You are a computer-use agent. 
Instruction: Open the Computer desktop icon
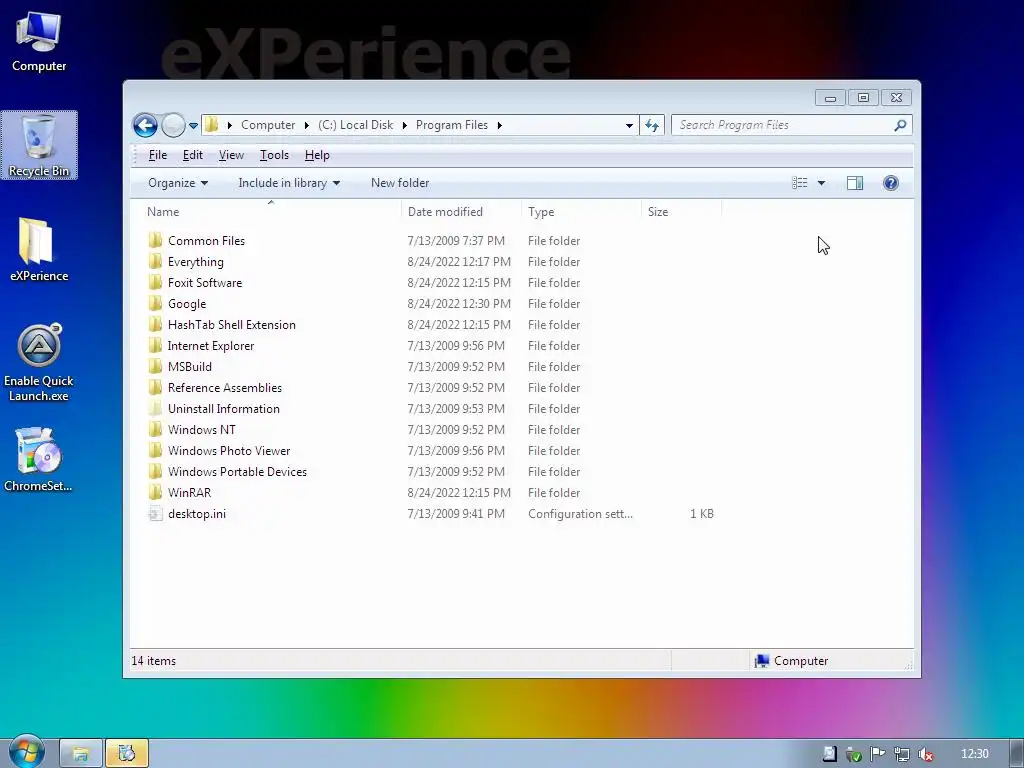point(39,42)
